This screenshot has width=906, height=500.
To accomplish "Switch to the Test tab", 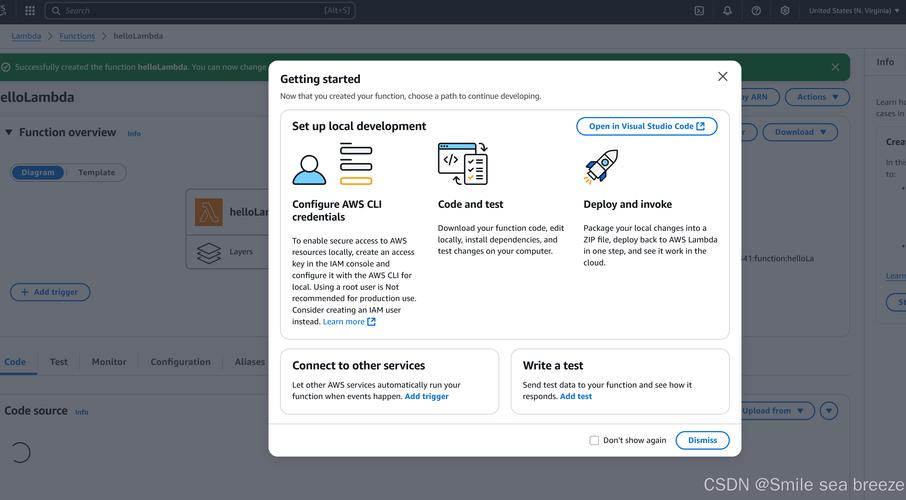I will pyautogui.click(x=58, y=362).
